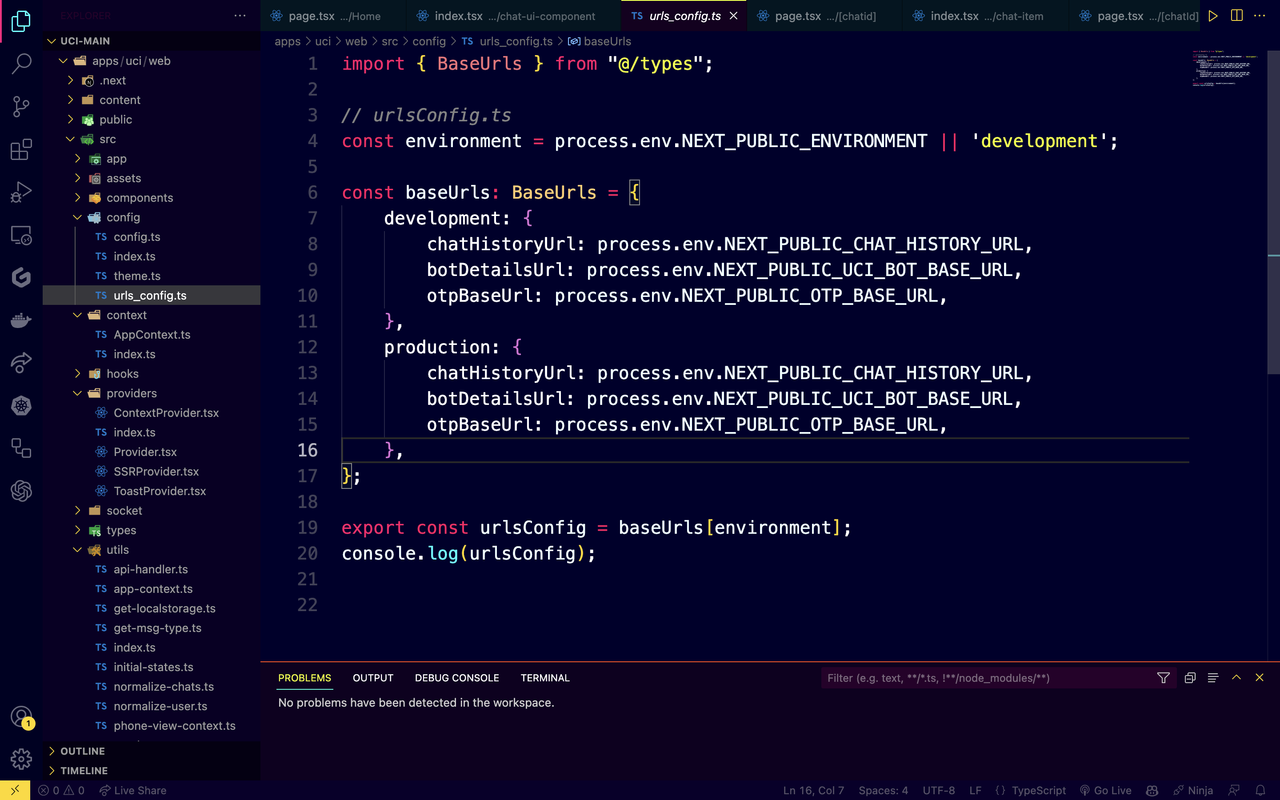Open the remote window indicator in status bar

tap(14, 790)
